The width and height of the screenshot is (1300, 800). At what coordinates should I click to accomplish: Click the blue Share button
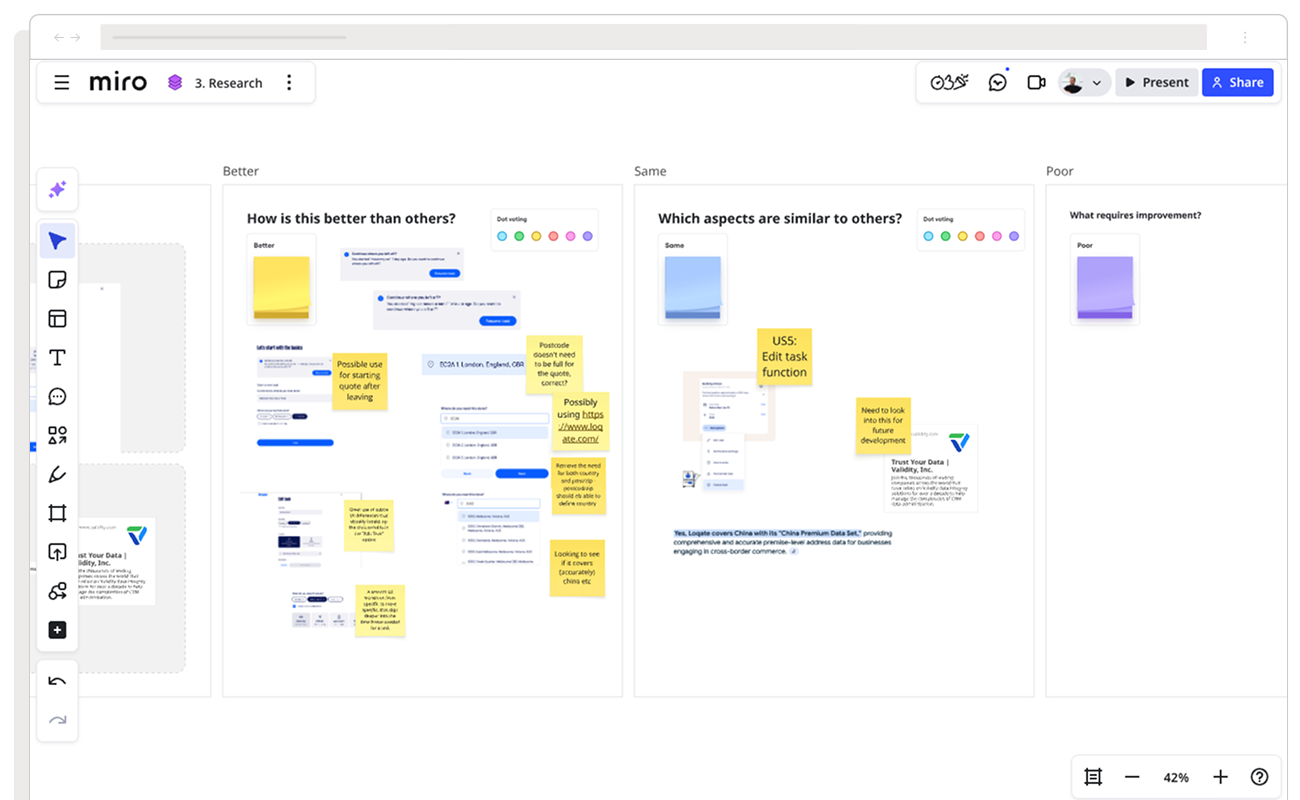tap(1237, 83)
